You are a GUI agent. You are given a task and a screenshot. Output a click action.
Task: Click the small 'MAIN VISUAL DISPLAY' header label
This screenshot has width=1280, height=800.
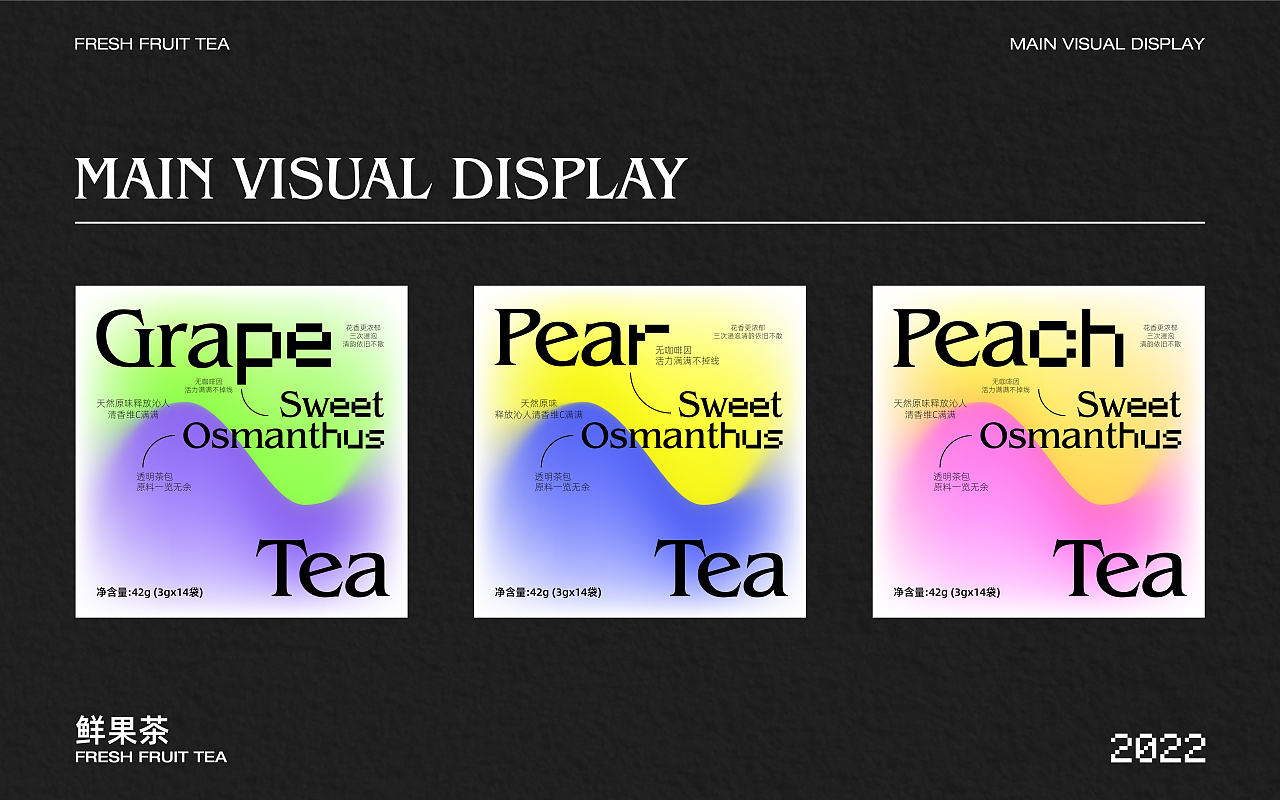pos(1107,44)
